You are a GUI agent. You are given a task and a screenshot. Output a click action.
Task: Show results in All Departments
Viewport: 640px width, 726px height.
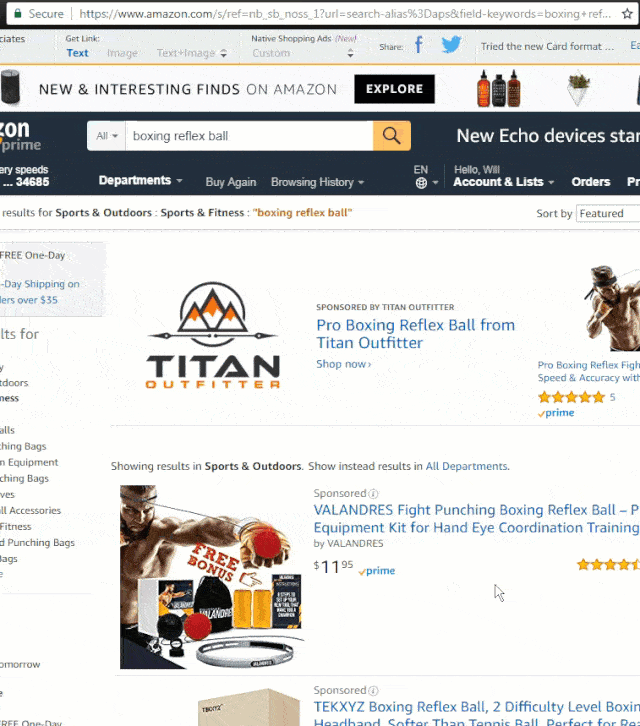466,466
